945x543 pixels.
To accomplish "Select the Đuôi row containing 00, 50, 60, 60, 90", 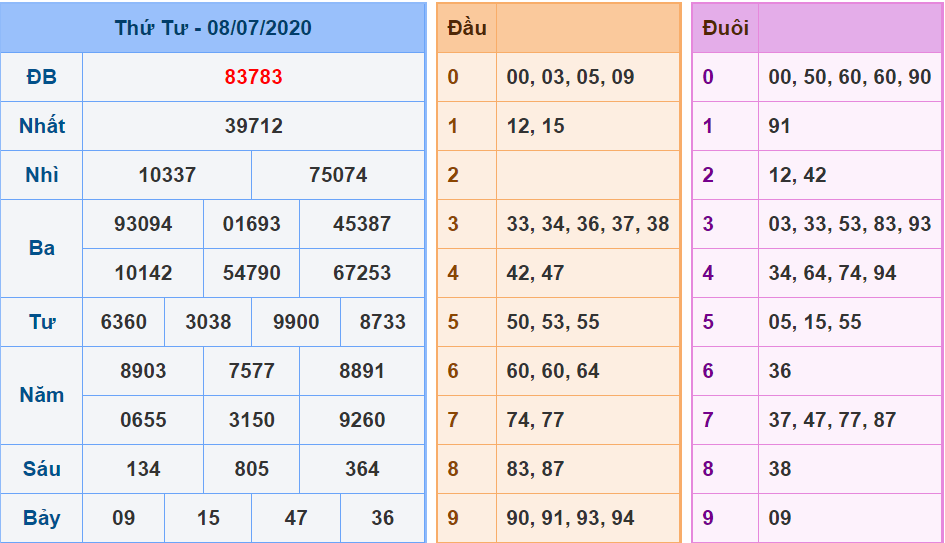I will pos(849,77).
